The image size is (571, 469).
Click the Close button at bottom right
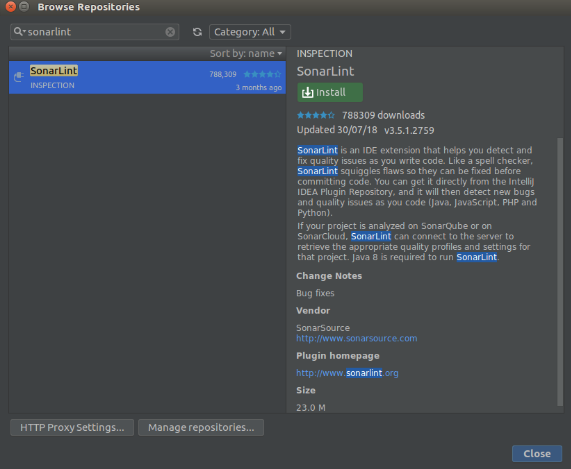[537, 453]
